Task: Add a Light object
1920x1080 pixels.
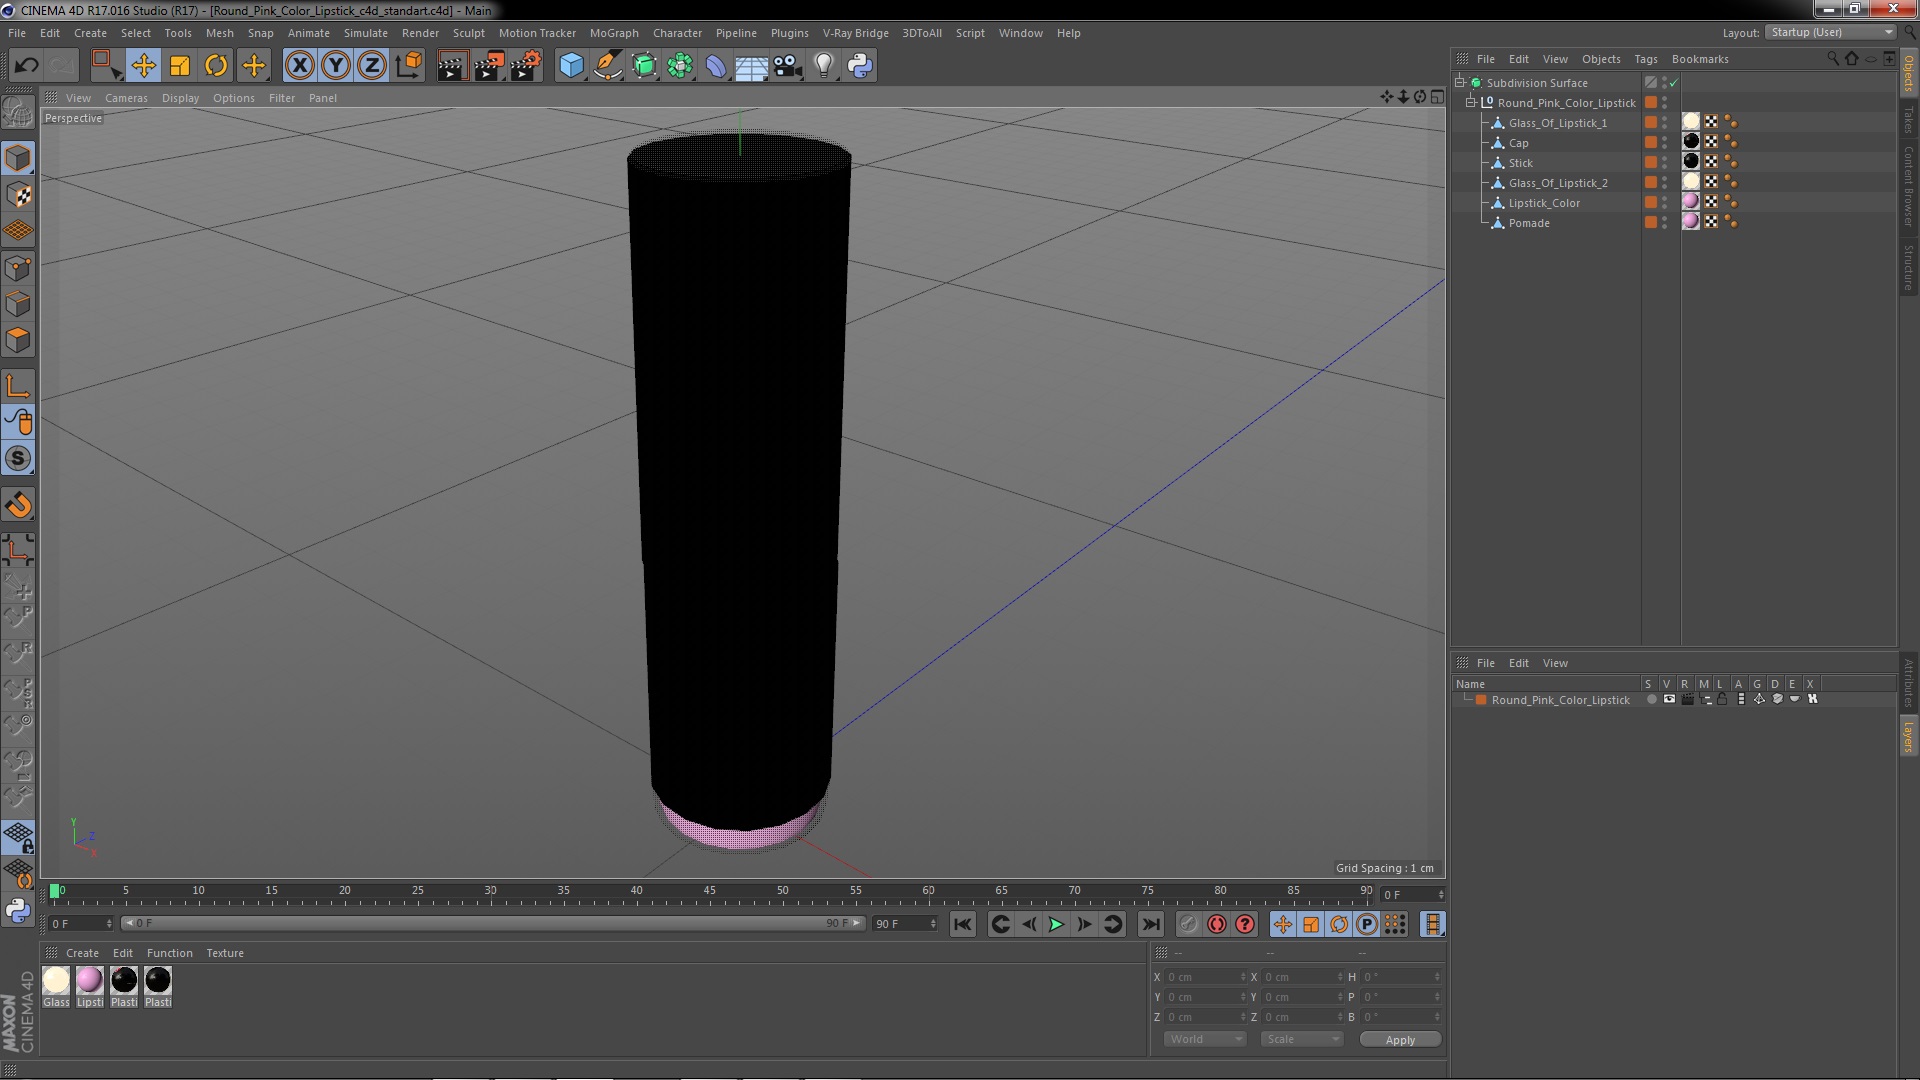Action: tap(823, 66)
